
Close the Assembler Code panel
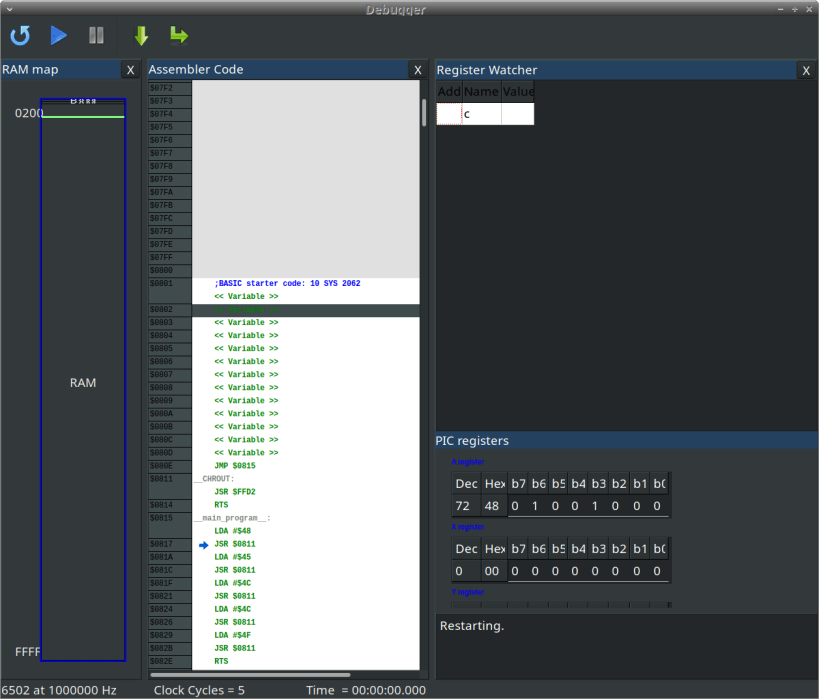pyautogui.click(x=418, y=70)
